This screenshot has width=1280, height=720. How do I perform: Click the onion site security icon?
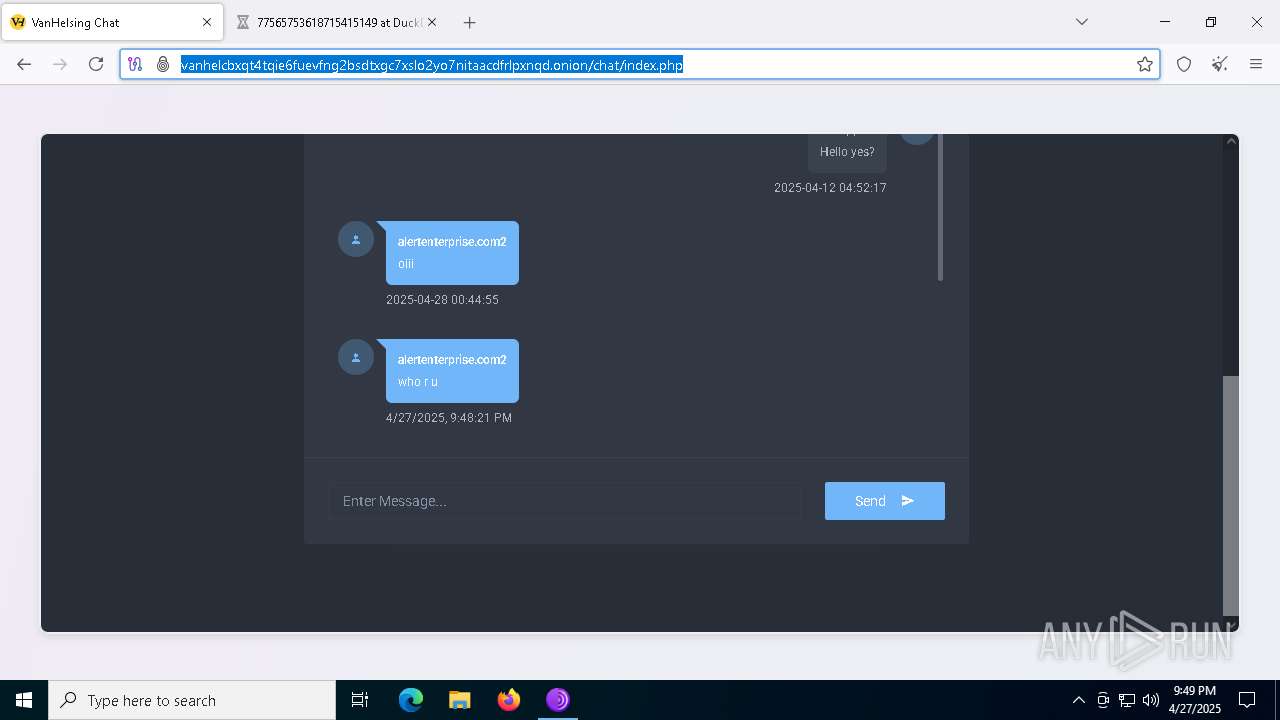coord(163,64)
